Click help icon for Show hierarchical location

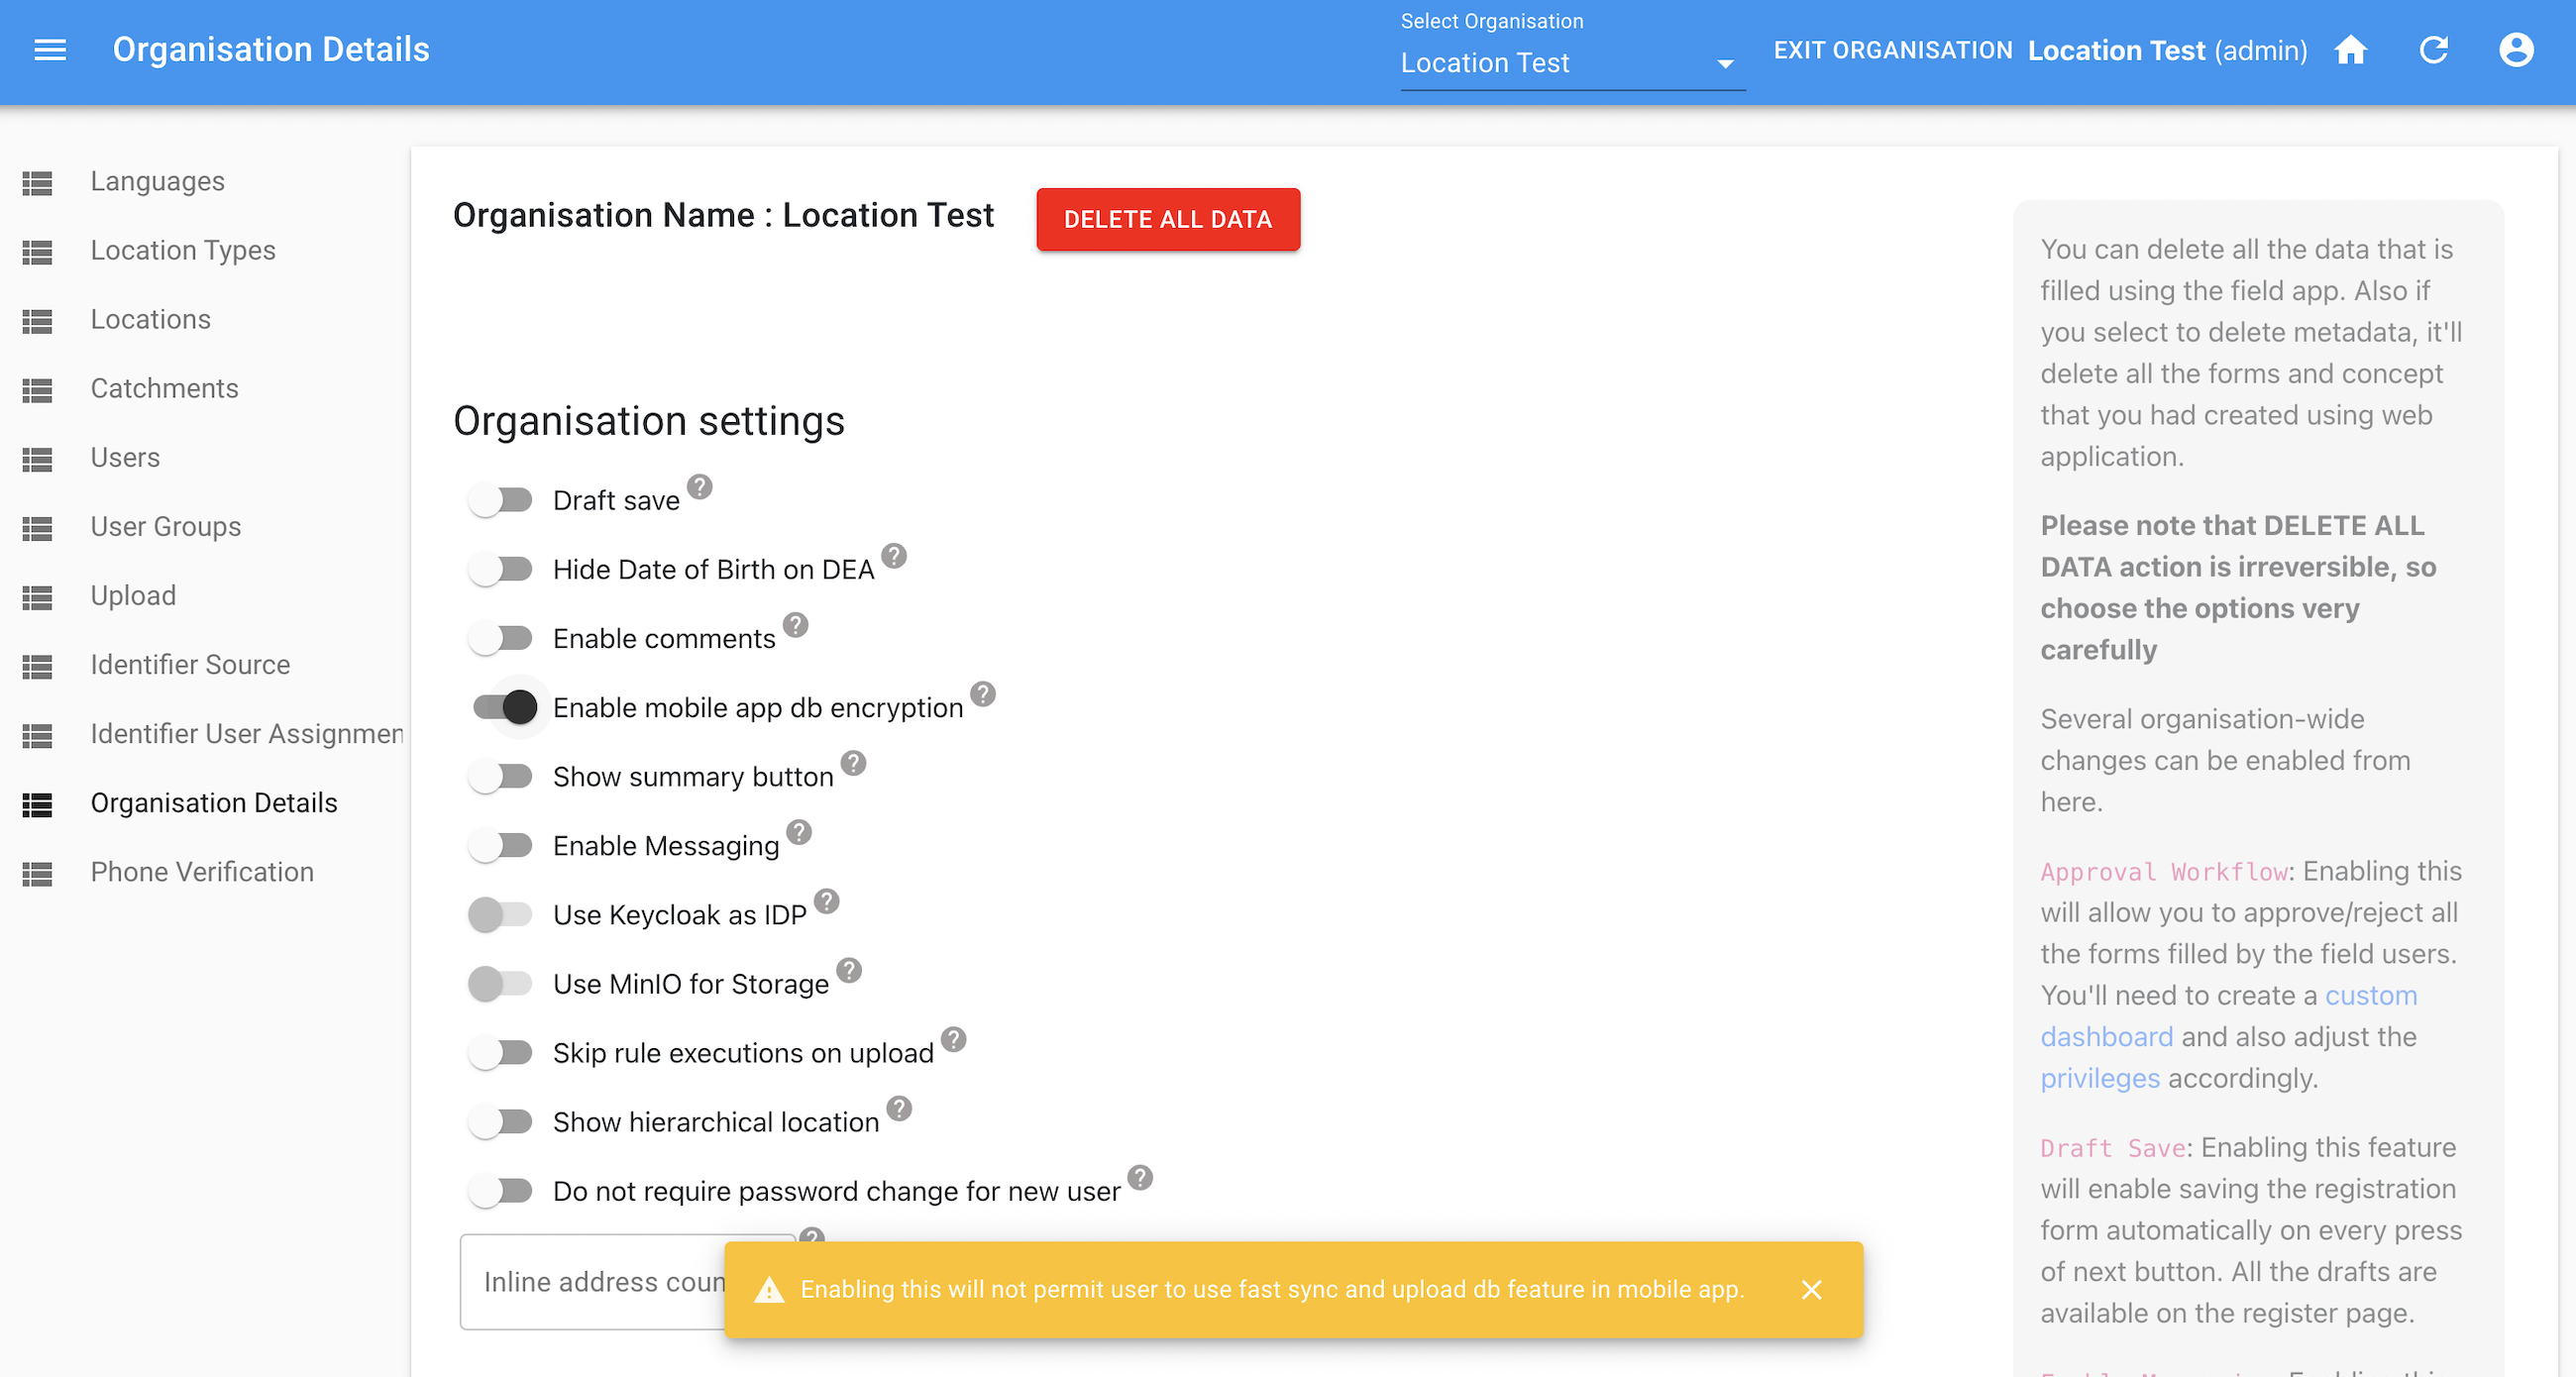(x=899, y=1108)
